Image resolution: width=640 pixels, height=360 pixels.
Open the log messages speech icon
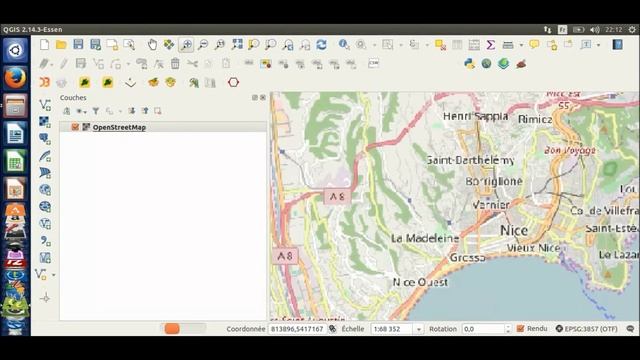coord(630,329)
